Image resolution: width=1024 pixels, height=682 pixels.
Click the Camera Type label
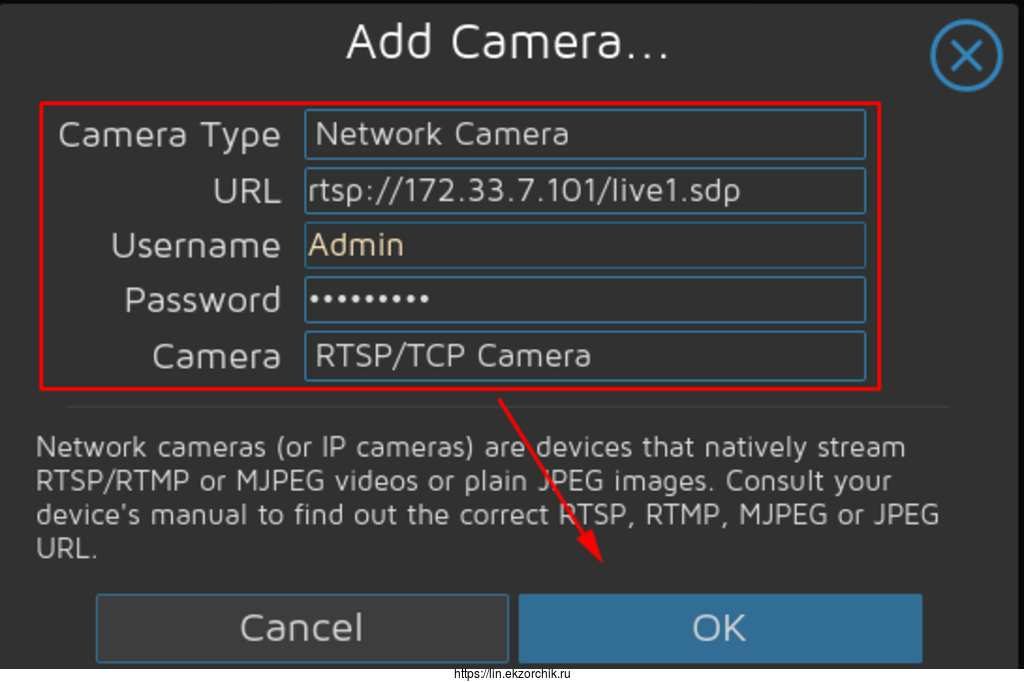coord(169,135)
